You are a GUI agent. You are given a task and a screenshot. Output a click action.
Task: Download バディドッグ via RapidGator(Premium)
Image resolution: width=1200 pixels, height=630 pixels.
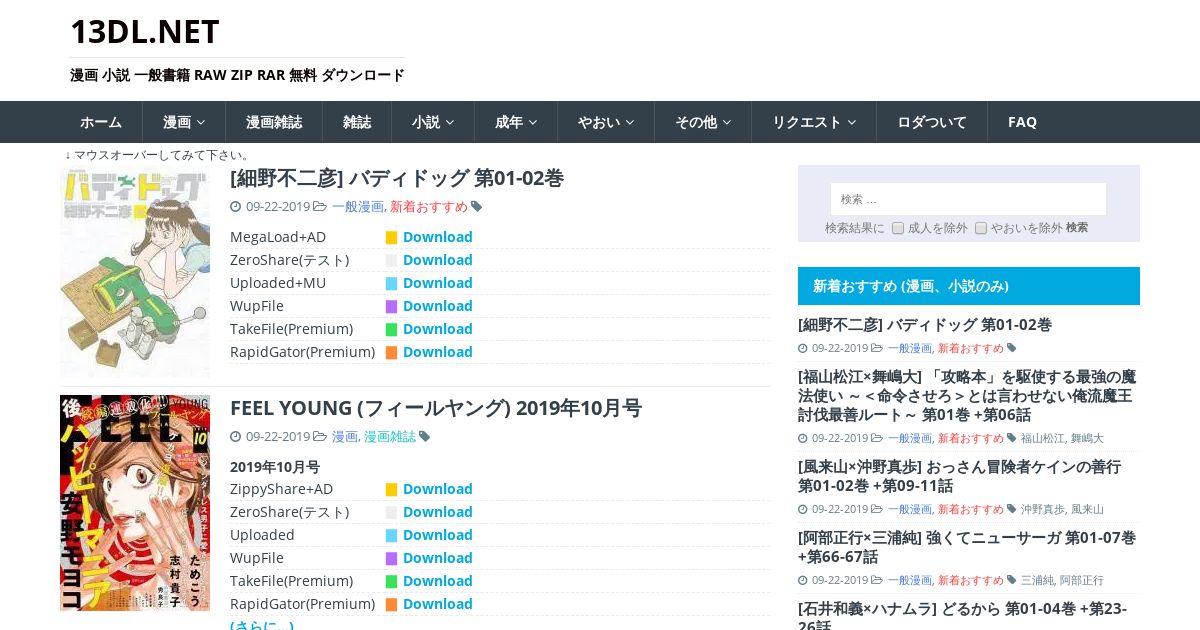pos(438,352)
